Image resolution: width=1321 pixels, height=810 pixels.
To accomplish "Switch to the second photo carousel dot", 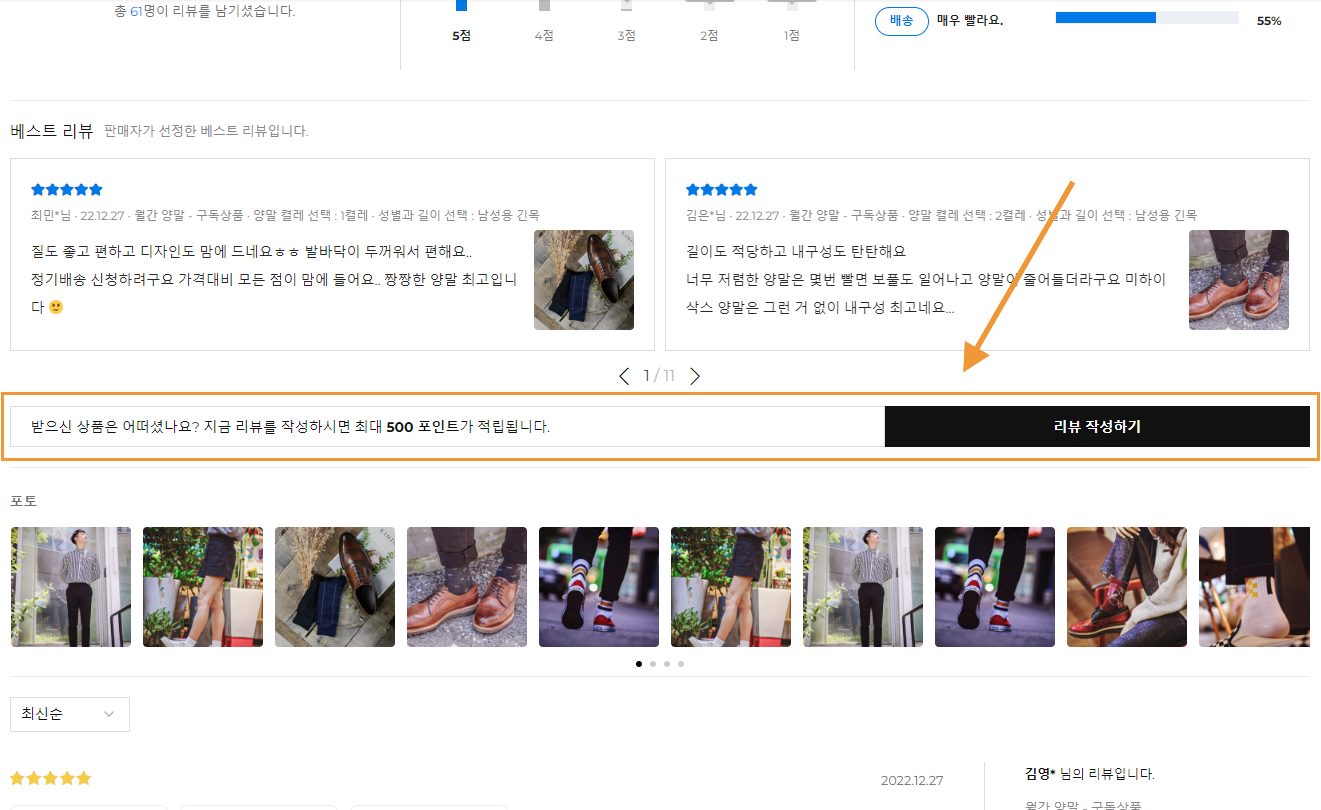I will [x=653, y=664].
